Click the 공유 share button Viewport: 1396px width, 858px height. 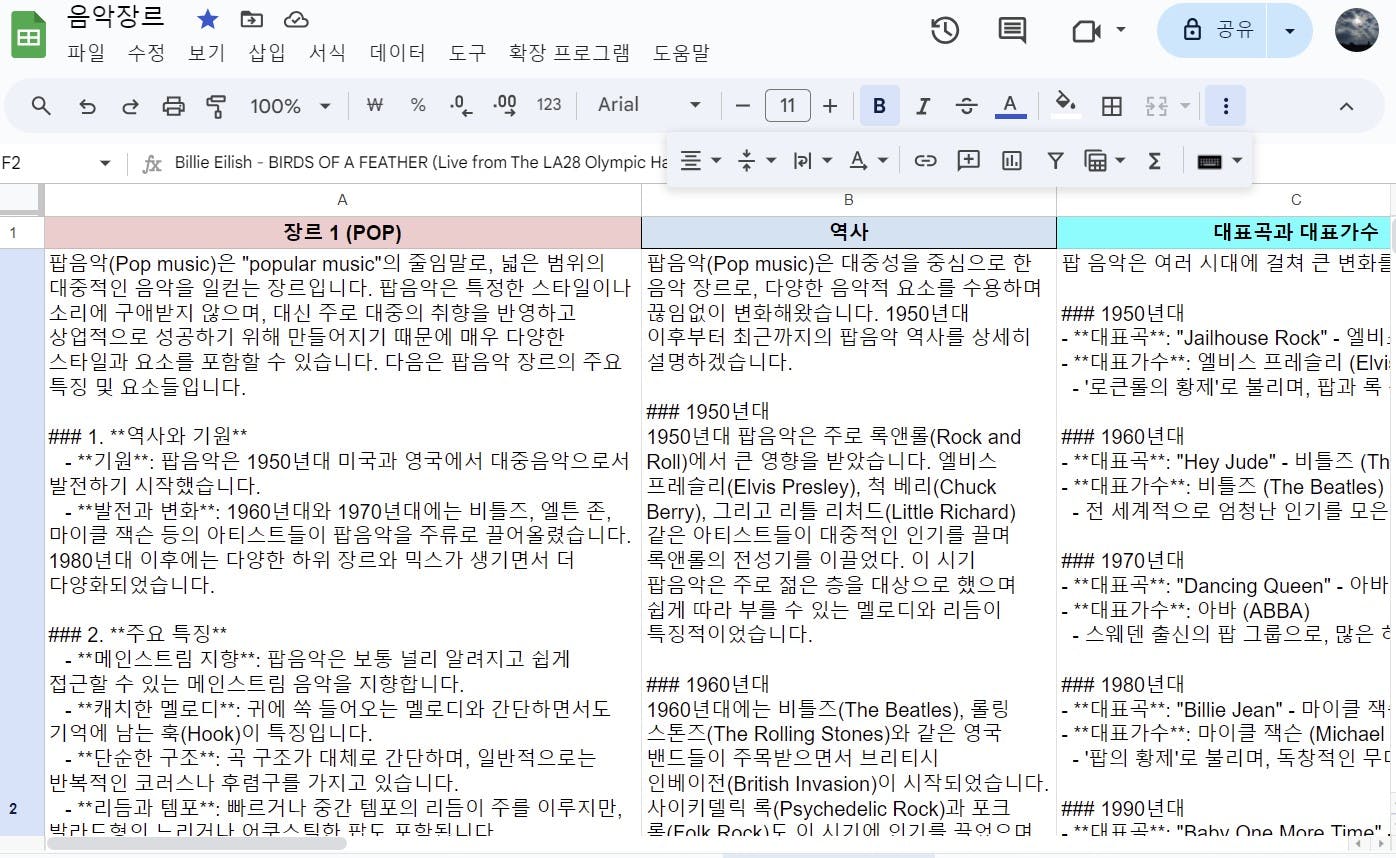[1212, 30]
